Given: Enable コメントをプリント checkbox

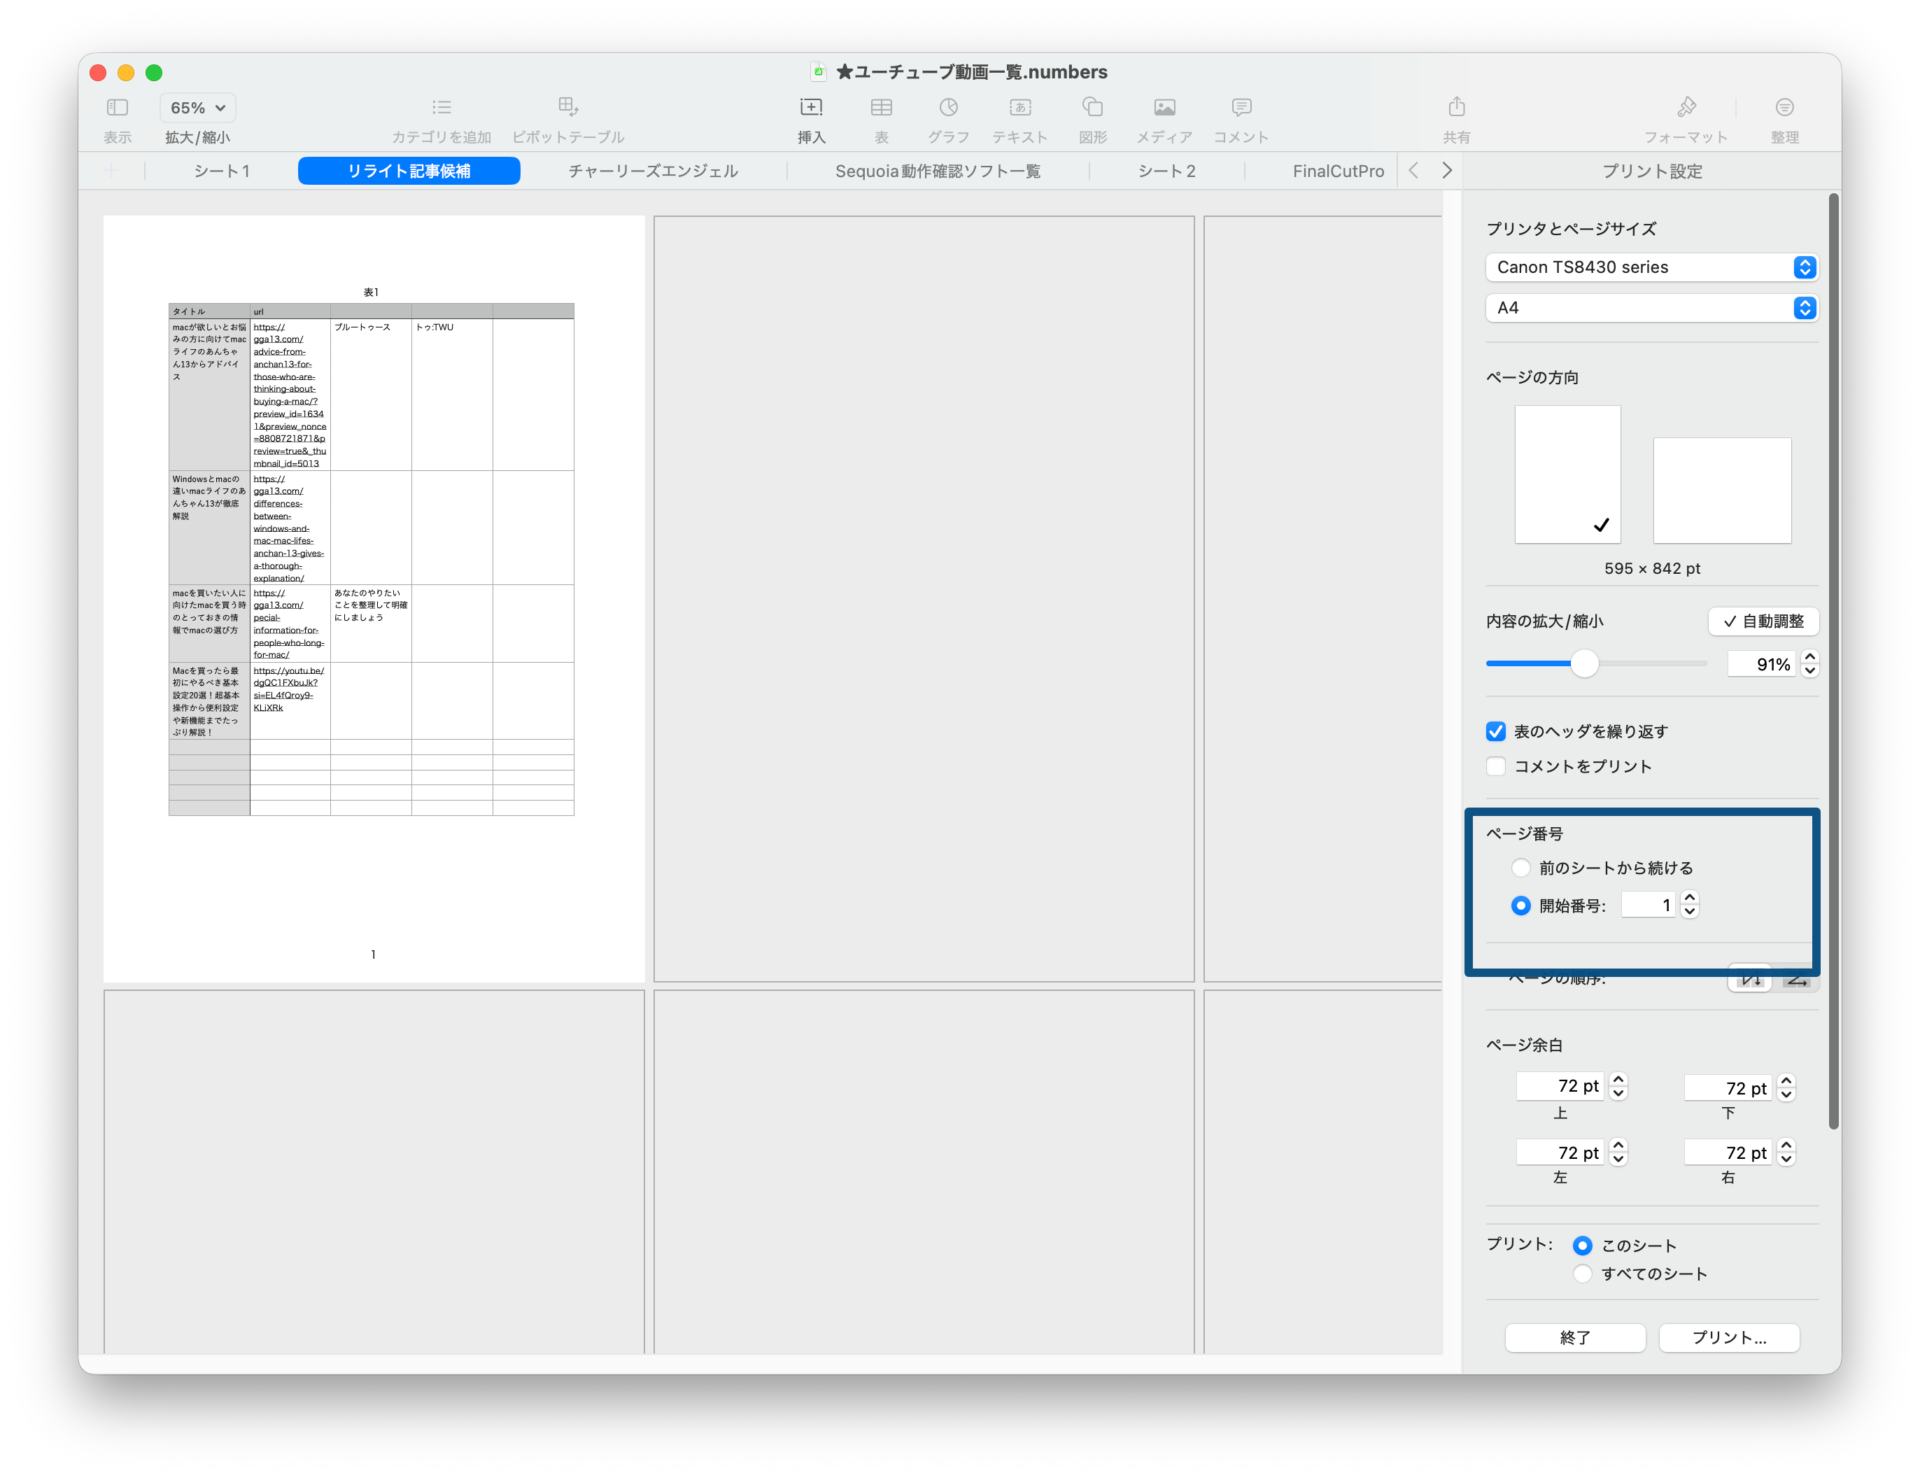Looking at the screenshot, I should (1496, 766).
